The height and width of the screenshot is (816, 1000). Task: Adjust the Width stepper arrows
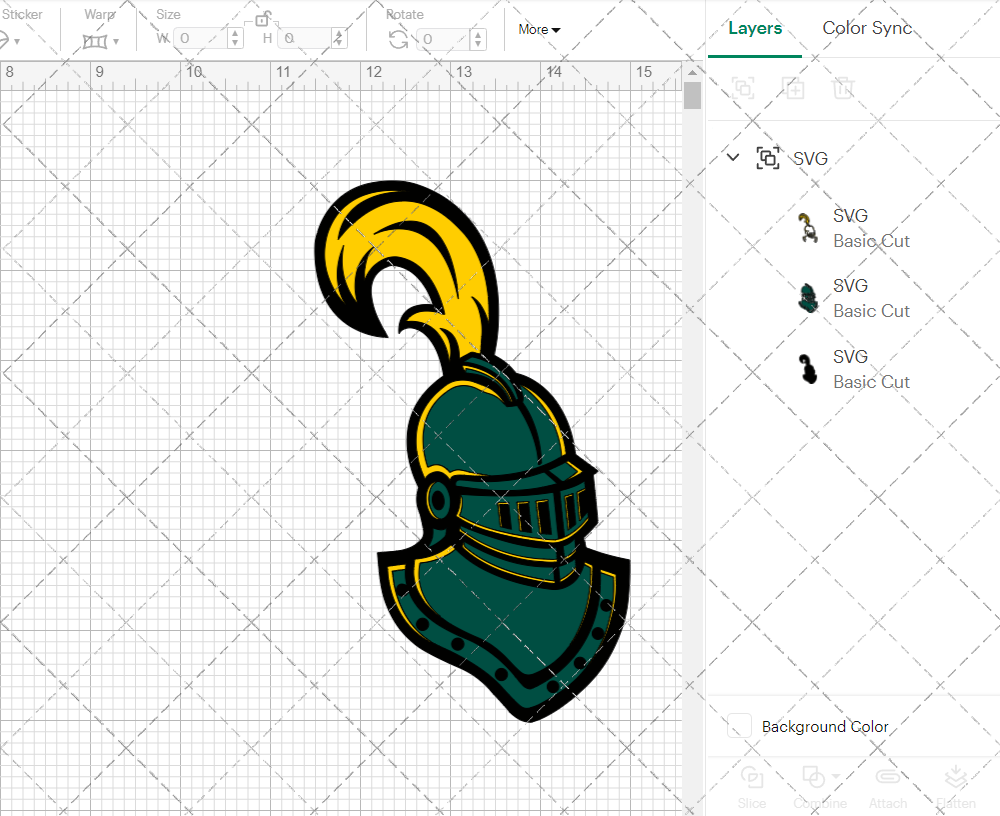[x=235, y=38]
